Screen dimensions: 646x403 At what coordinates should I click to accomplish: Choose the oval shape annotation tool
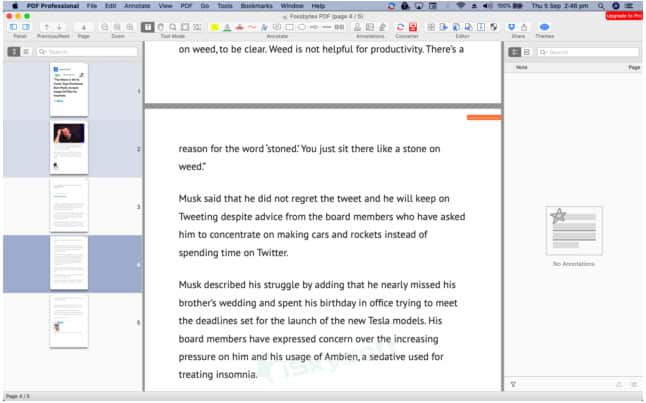coord(302,27)
